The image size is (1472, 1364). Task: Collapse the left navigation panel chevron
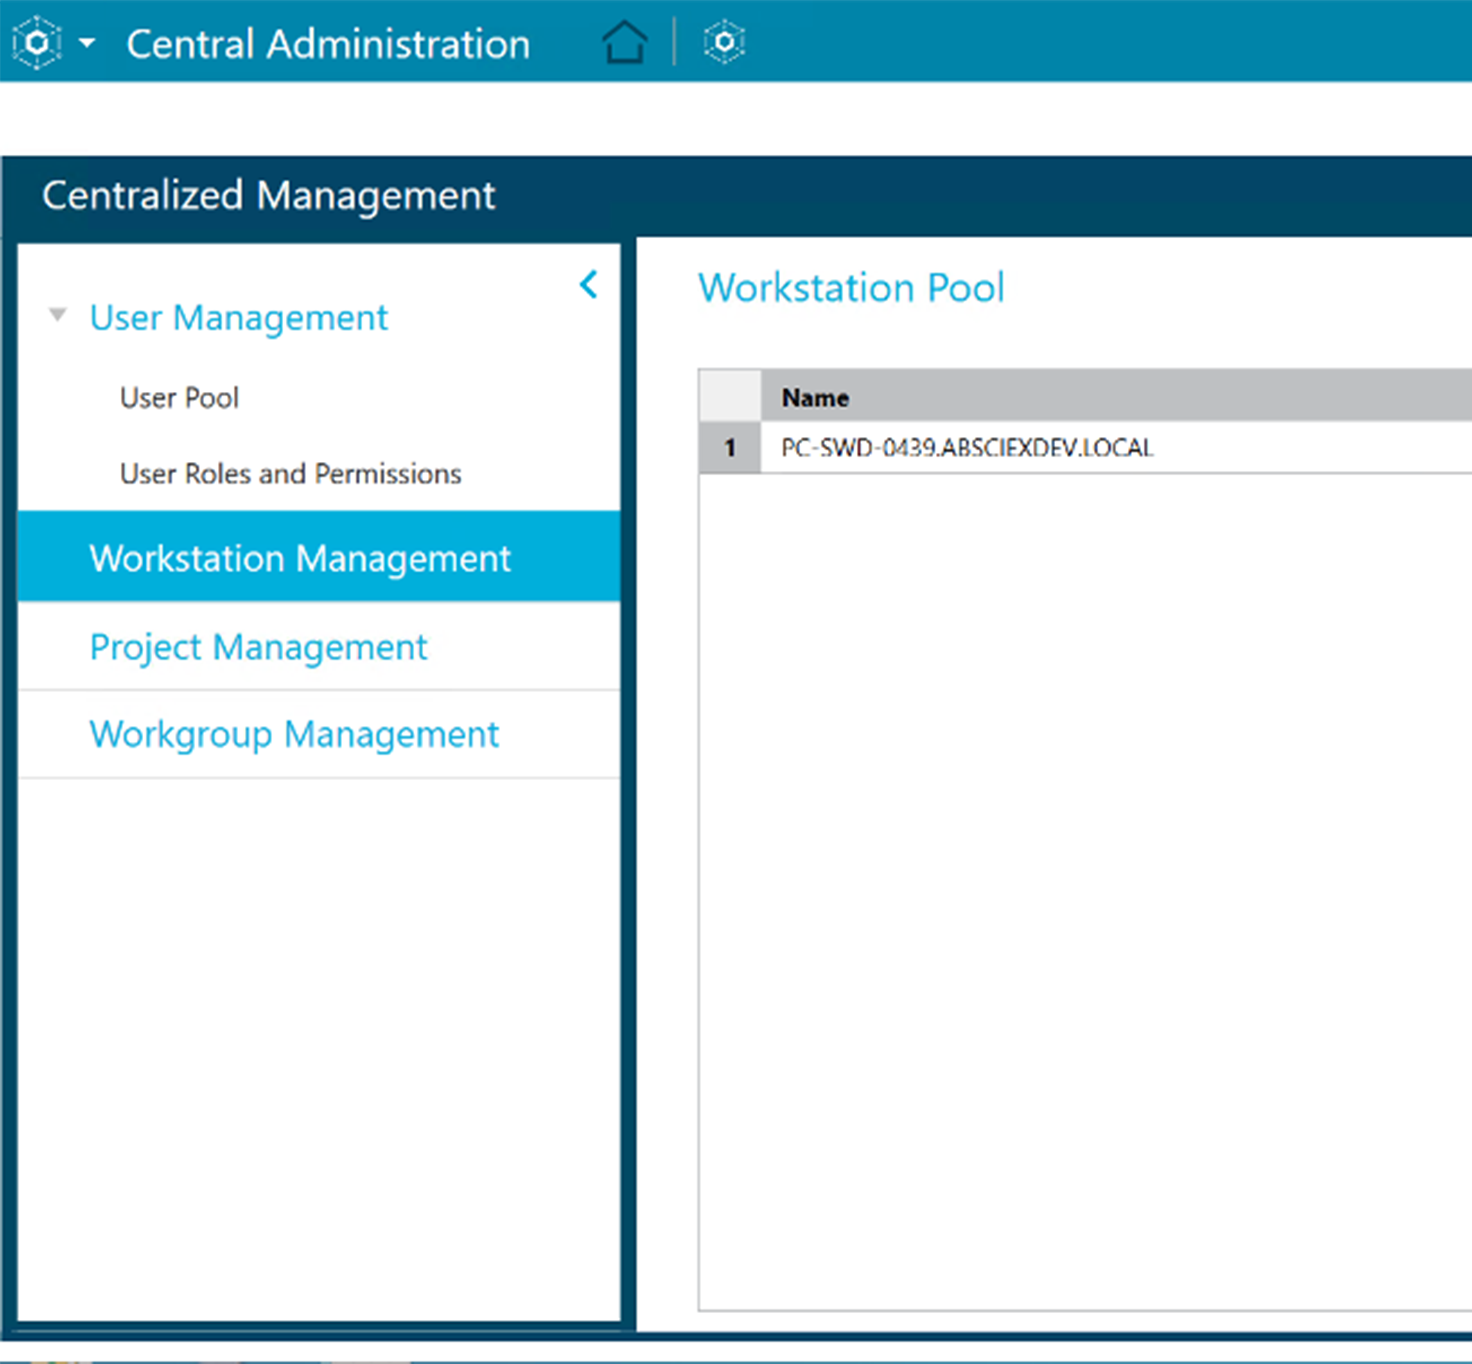click(x=589, y=284)
